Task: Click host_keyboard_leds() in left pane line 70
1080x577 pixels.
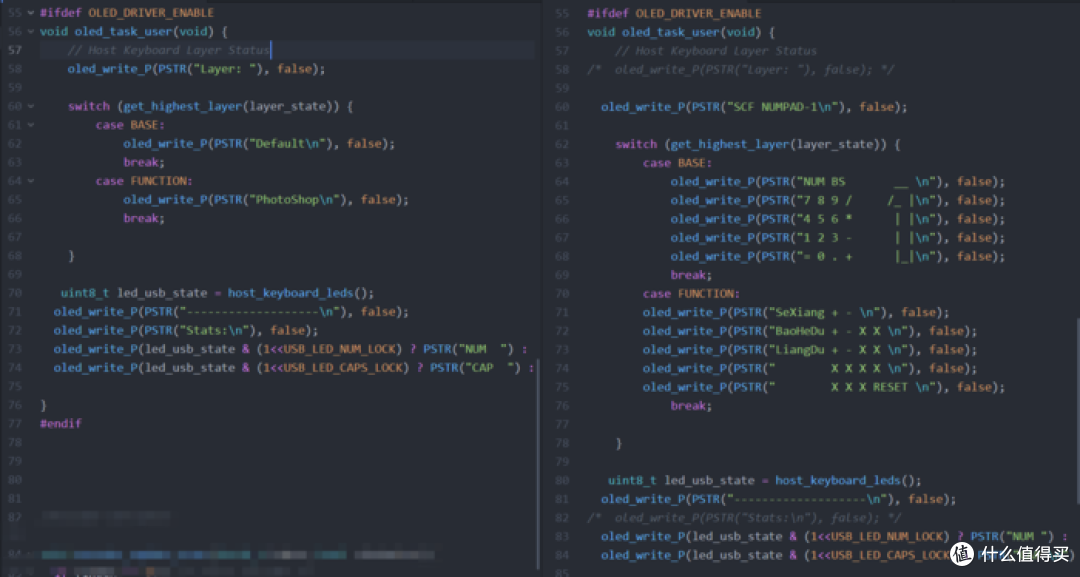Action: pos(300,293)
